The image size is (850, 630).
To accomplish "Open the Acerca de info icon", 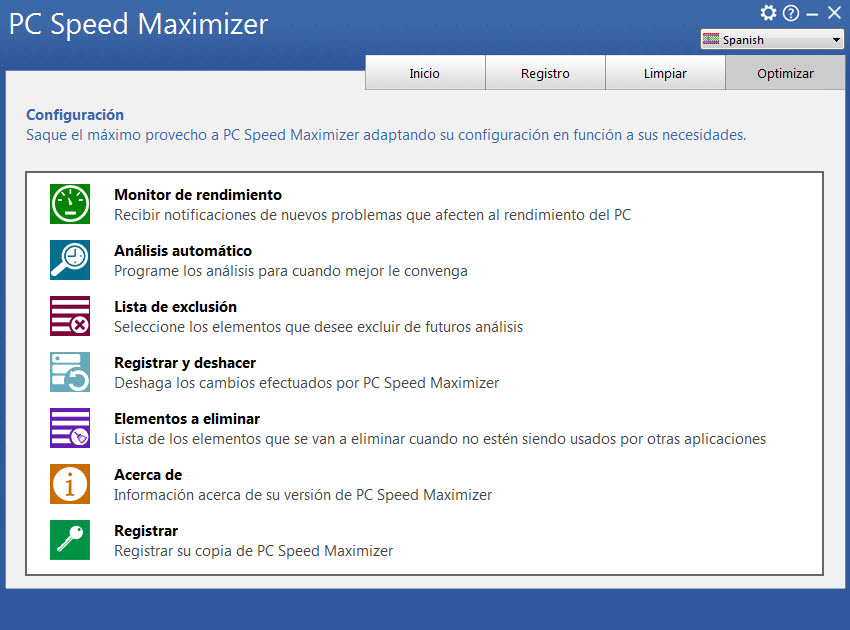I will click(70, 484).
